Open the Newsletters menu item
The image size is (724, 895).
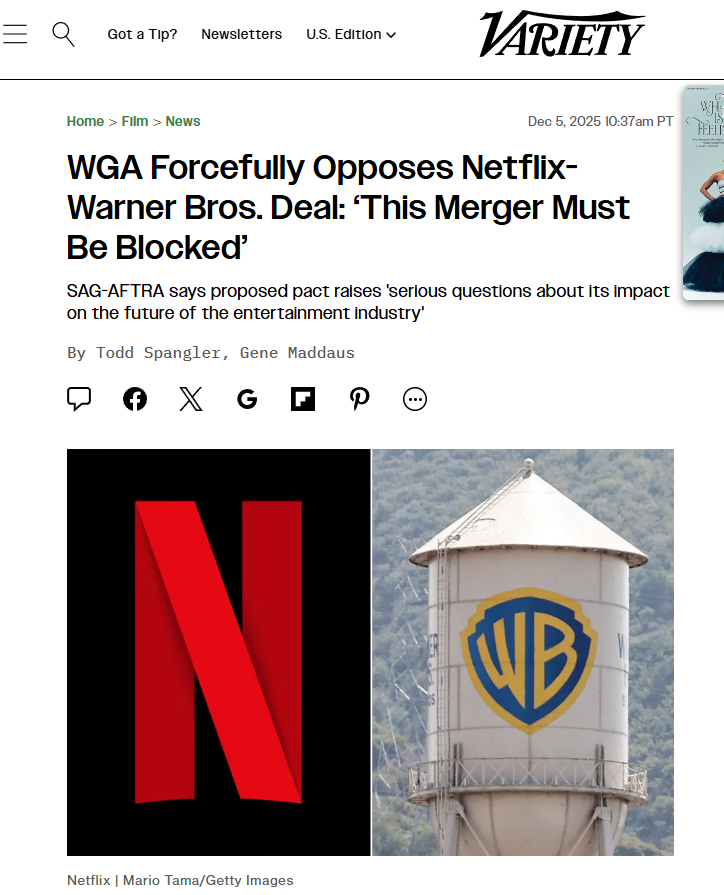[242, 34]
